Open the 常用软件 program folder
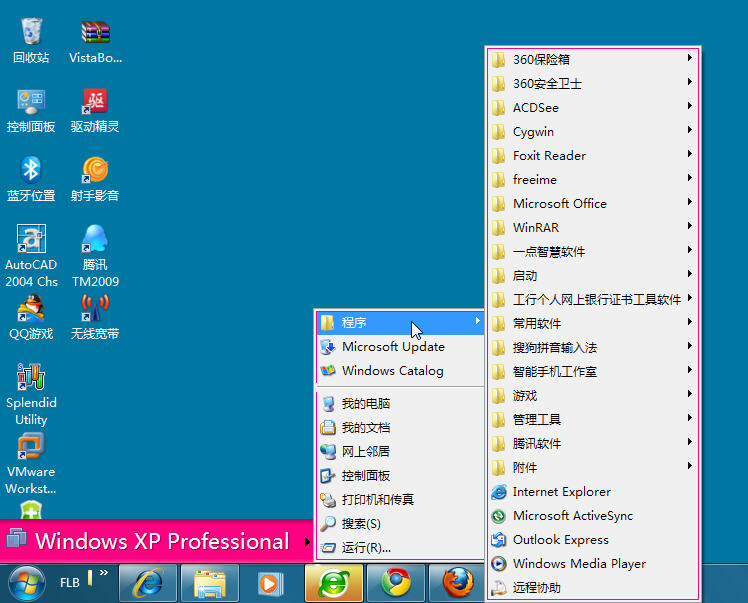Screen dimensions: 748x603 593,324
